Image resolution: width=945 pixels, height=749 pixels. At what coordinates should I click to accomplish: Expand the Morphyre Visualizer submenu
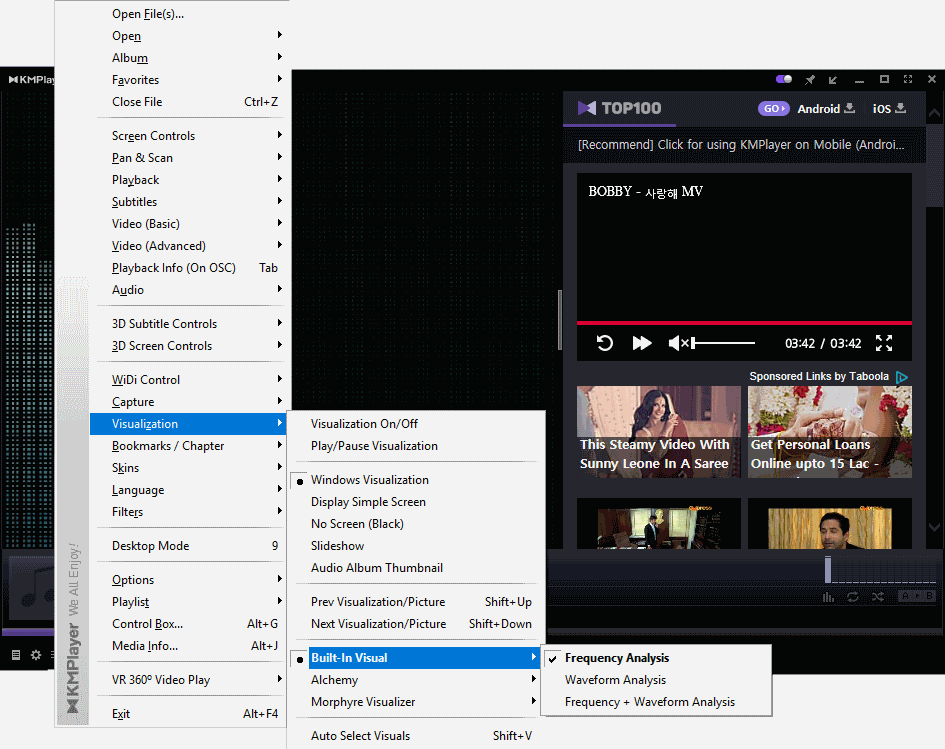(416, 702)
